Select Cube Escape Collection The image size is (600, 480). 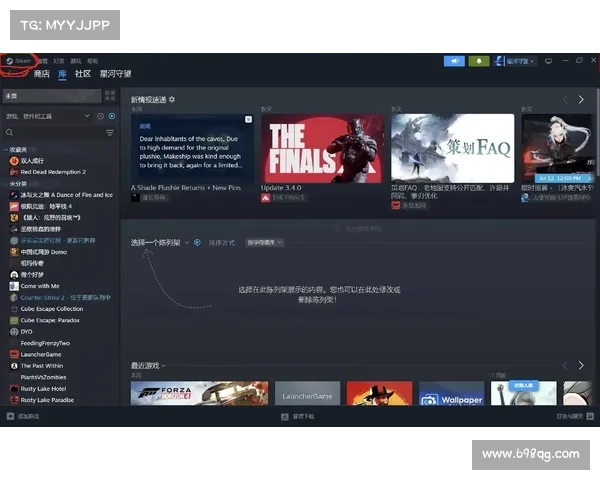(x=52, y=309)
